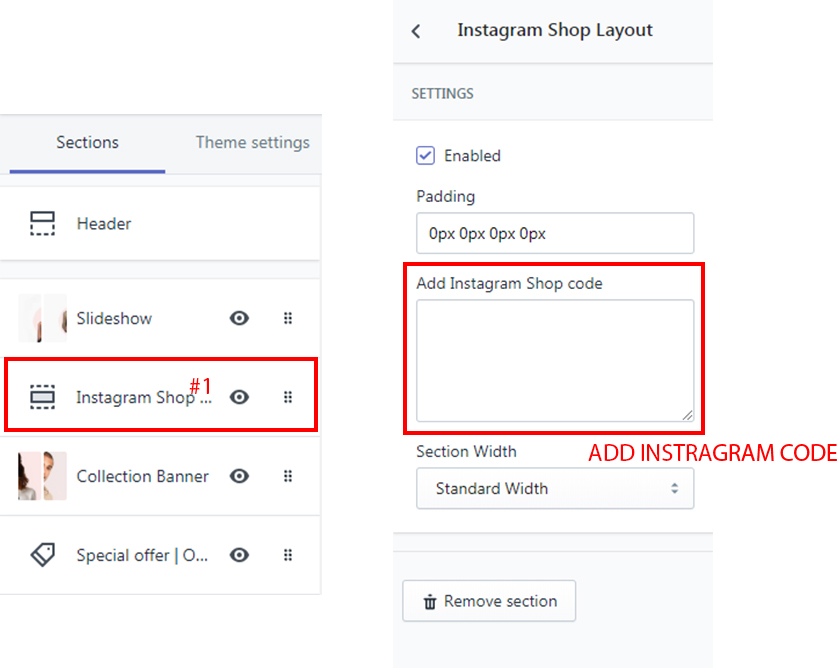
Task: Go back using the left chevron
Action: coord(416,31)
